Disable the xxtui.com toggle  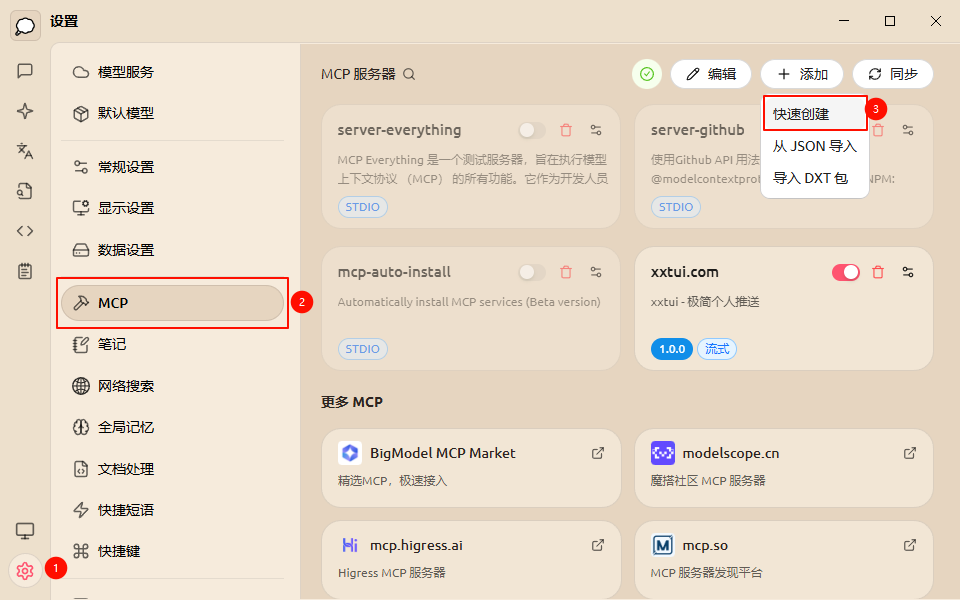(x=845, y=271)
